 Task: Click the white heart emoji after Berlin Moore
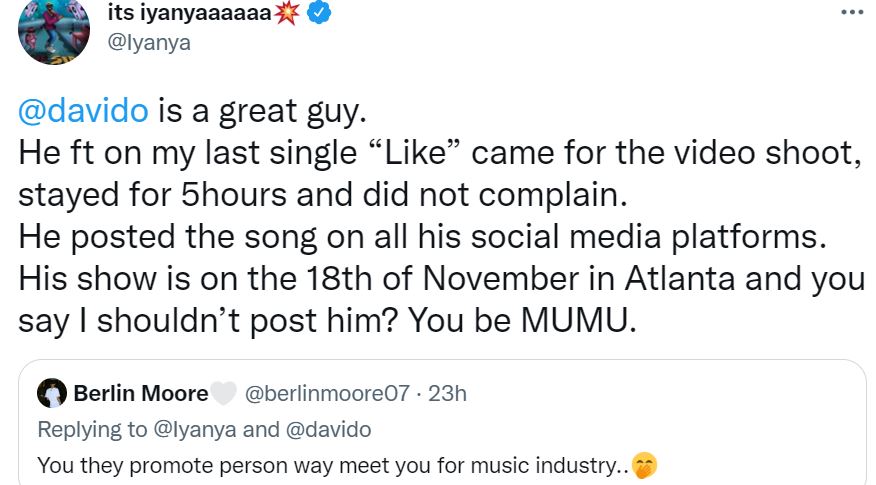point(222,393)
